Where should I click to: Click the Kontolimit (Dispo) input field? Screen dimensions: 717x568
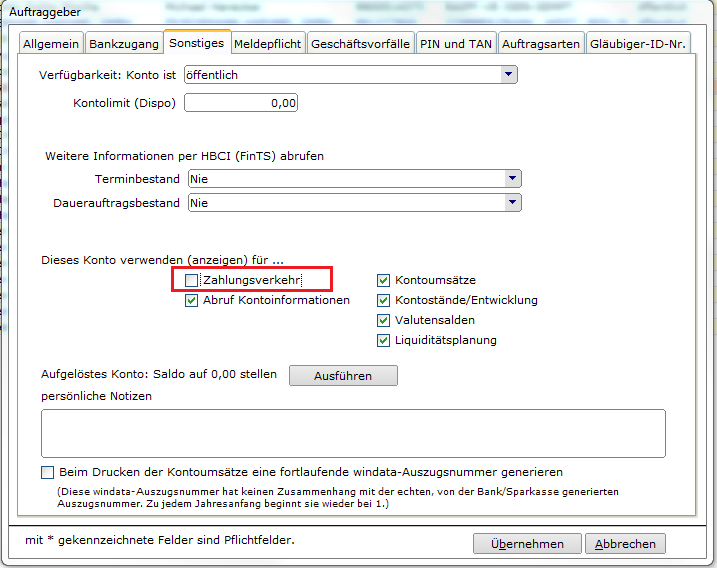point(241,102)
